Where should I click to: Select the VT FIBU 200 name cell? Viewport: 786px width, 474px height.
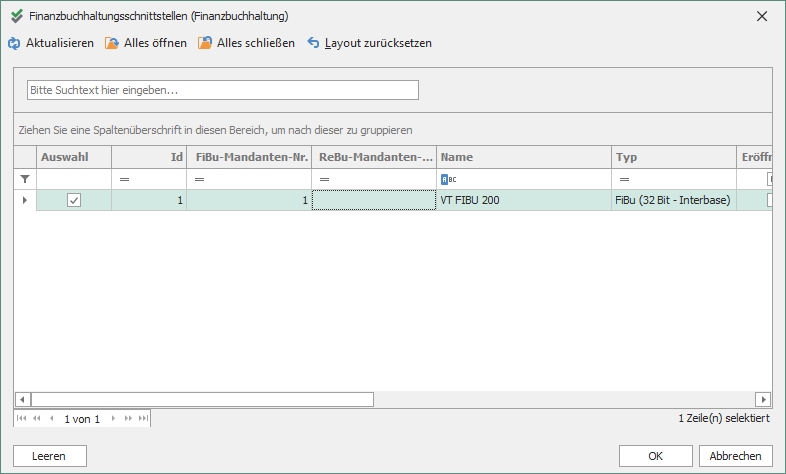click(x=524, y=200)
